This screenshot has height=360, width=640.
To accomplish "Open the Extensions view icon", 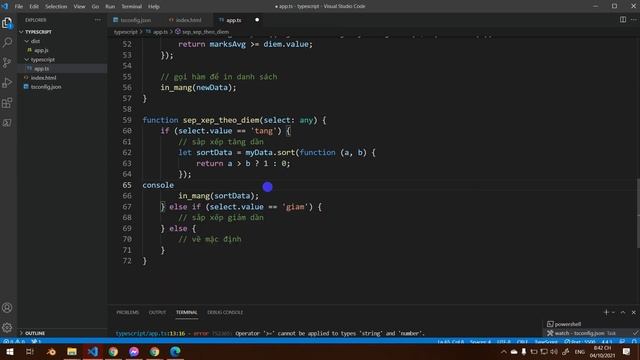I will coord(7,103).
